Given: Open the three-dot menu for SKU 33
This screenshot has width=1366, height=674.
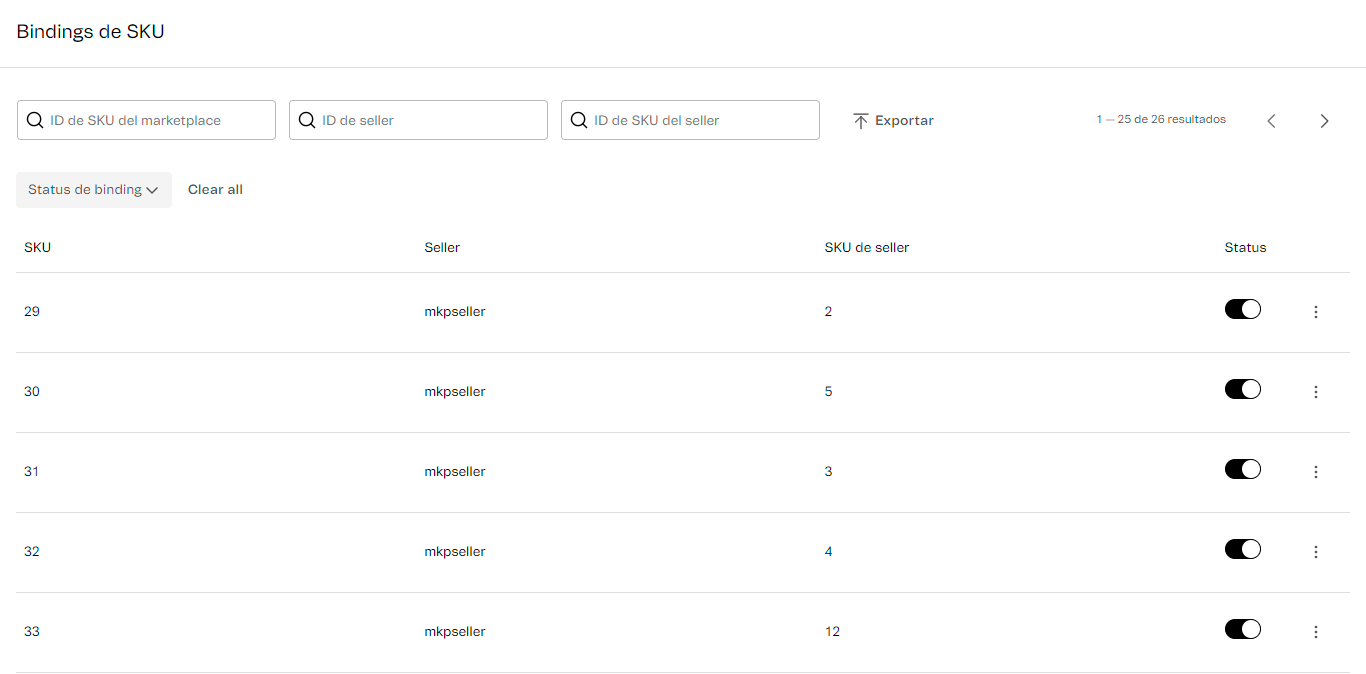Looking at the screenshot, I should click(1315, 632).
